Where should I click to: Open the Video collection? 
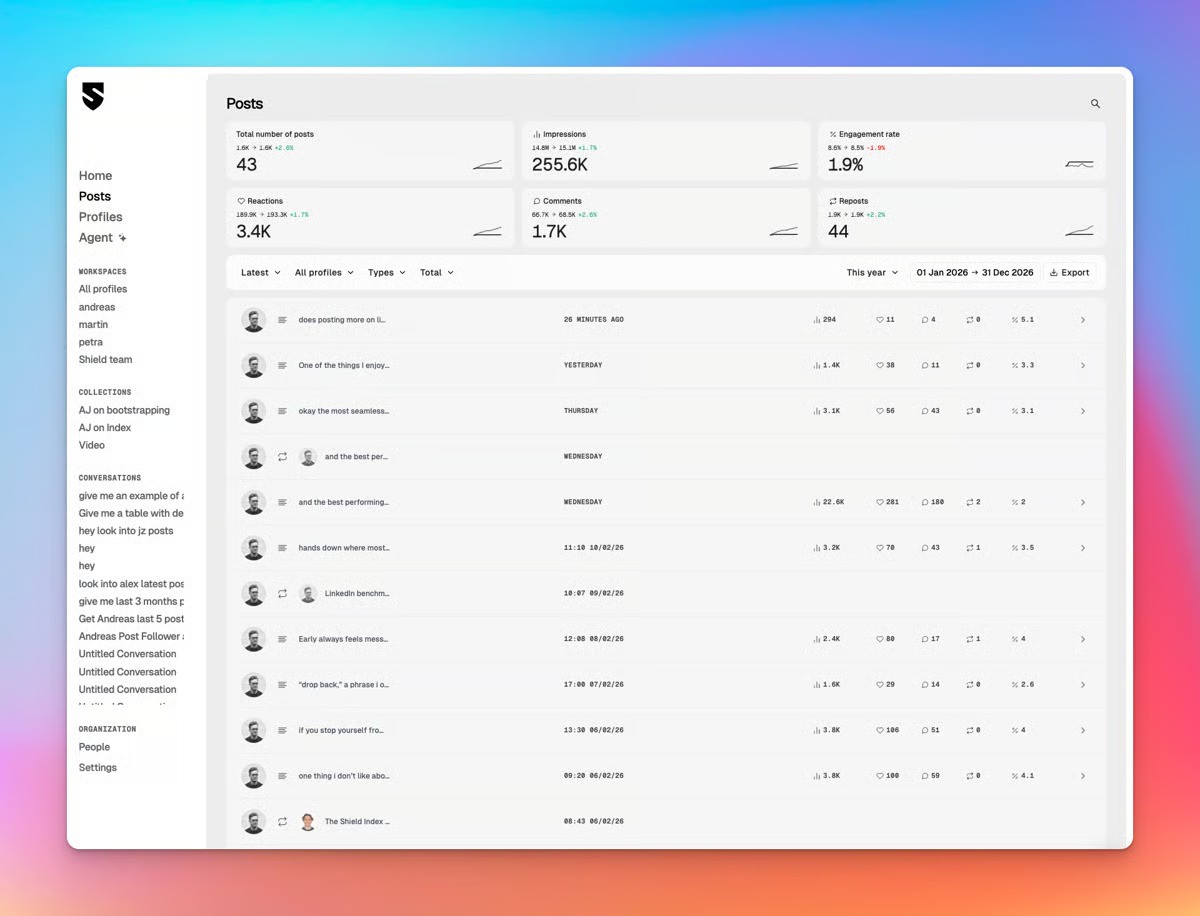click(x=92, y=446)
